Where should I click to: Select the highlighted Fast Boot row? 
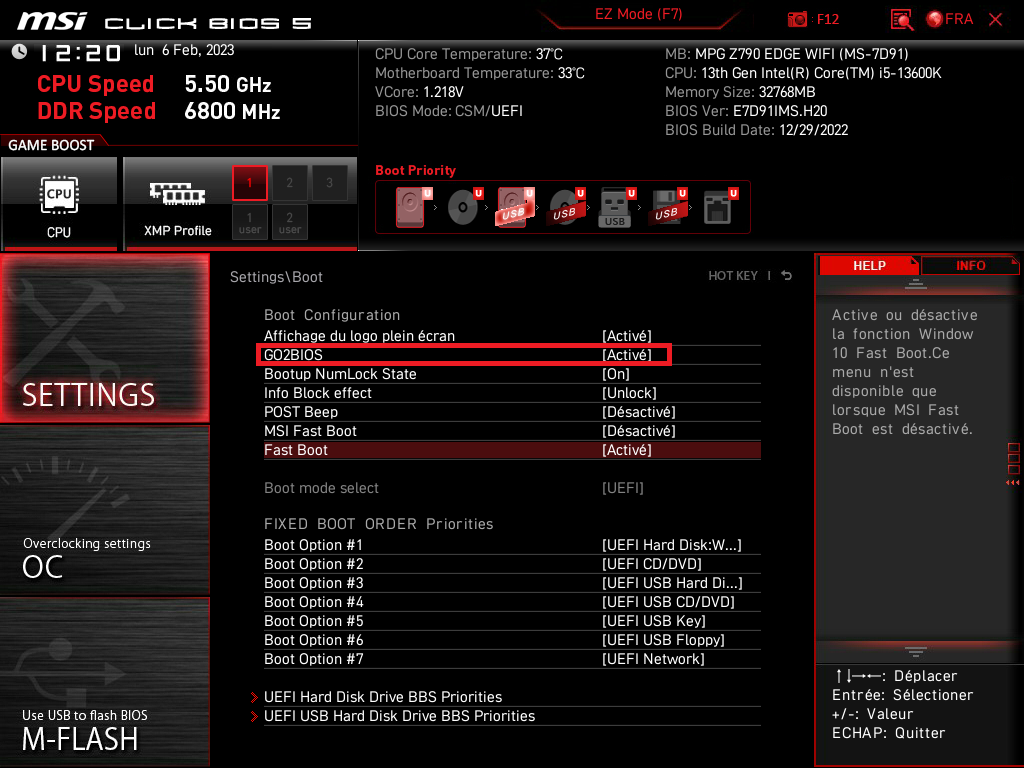[x=512, y=450]
